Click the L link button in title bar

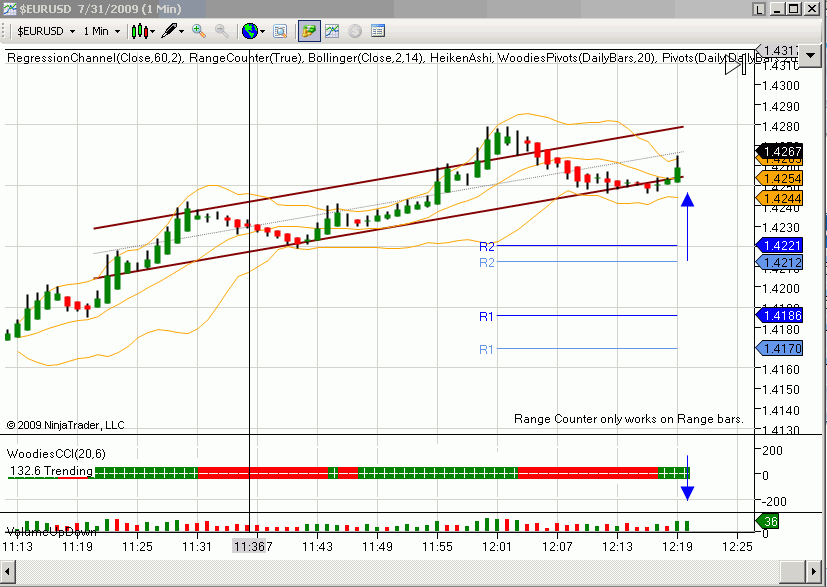[x=759, y=9]
